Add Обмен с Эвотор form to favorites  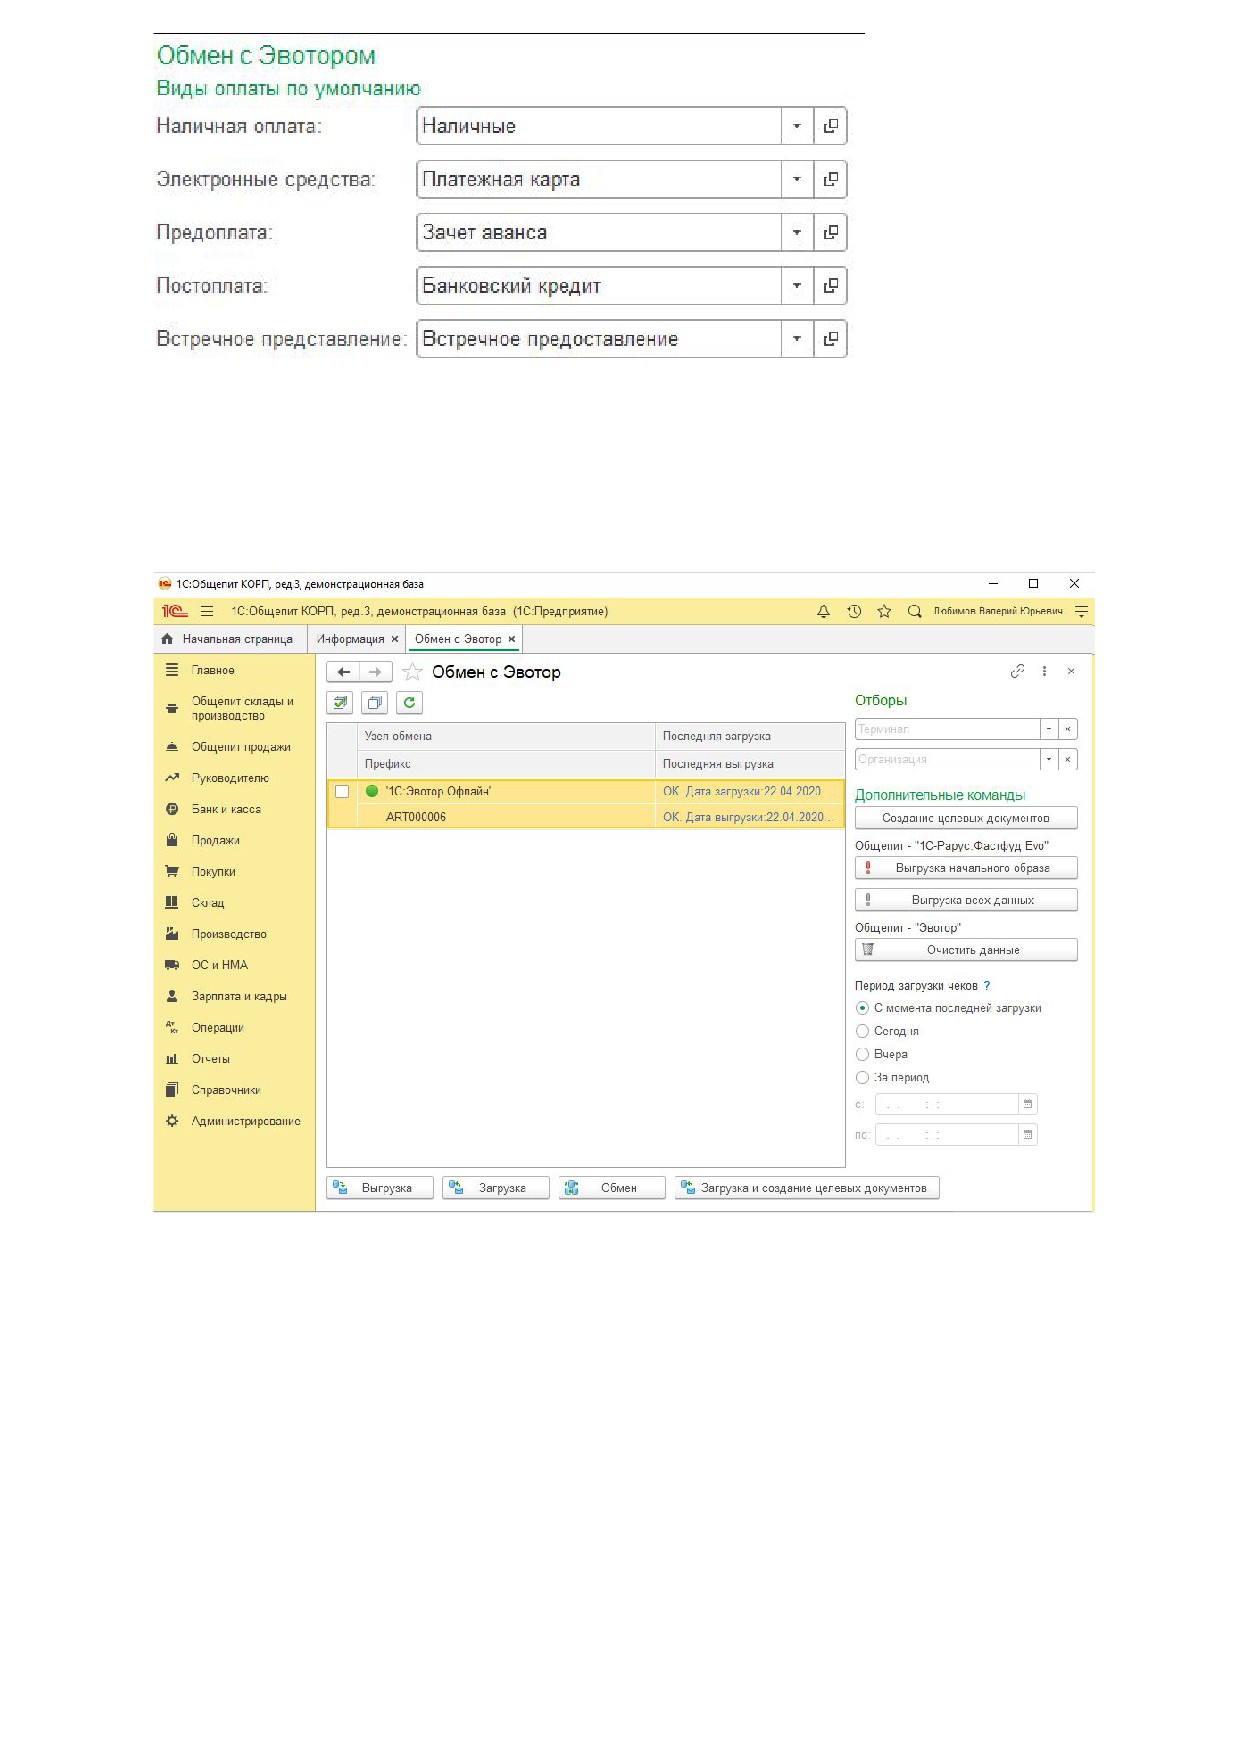click(x=412, y=672)
